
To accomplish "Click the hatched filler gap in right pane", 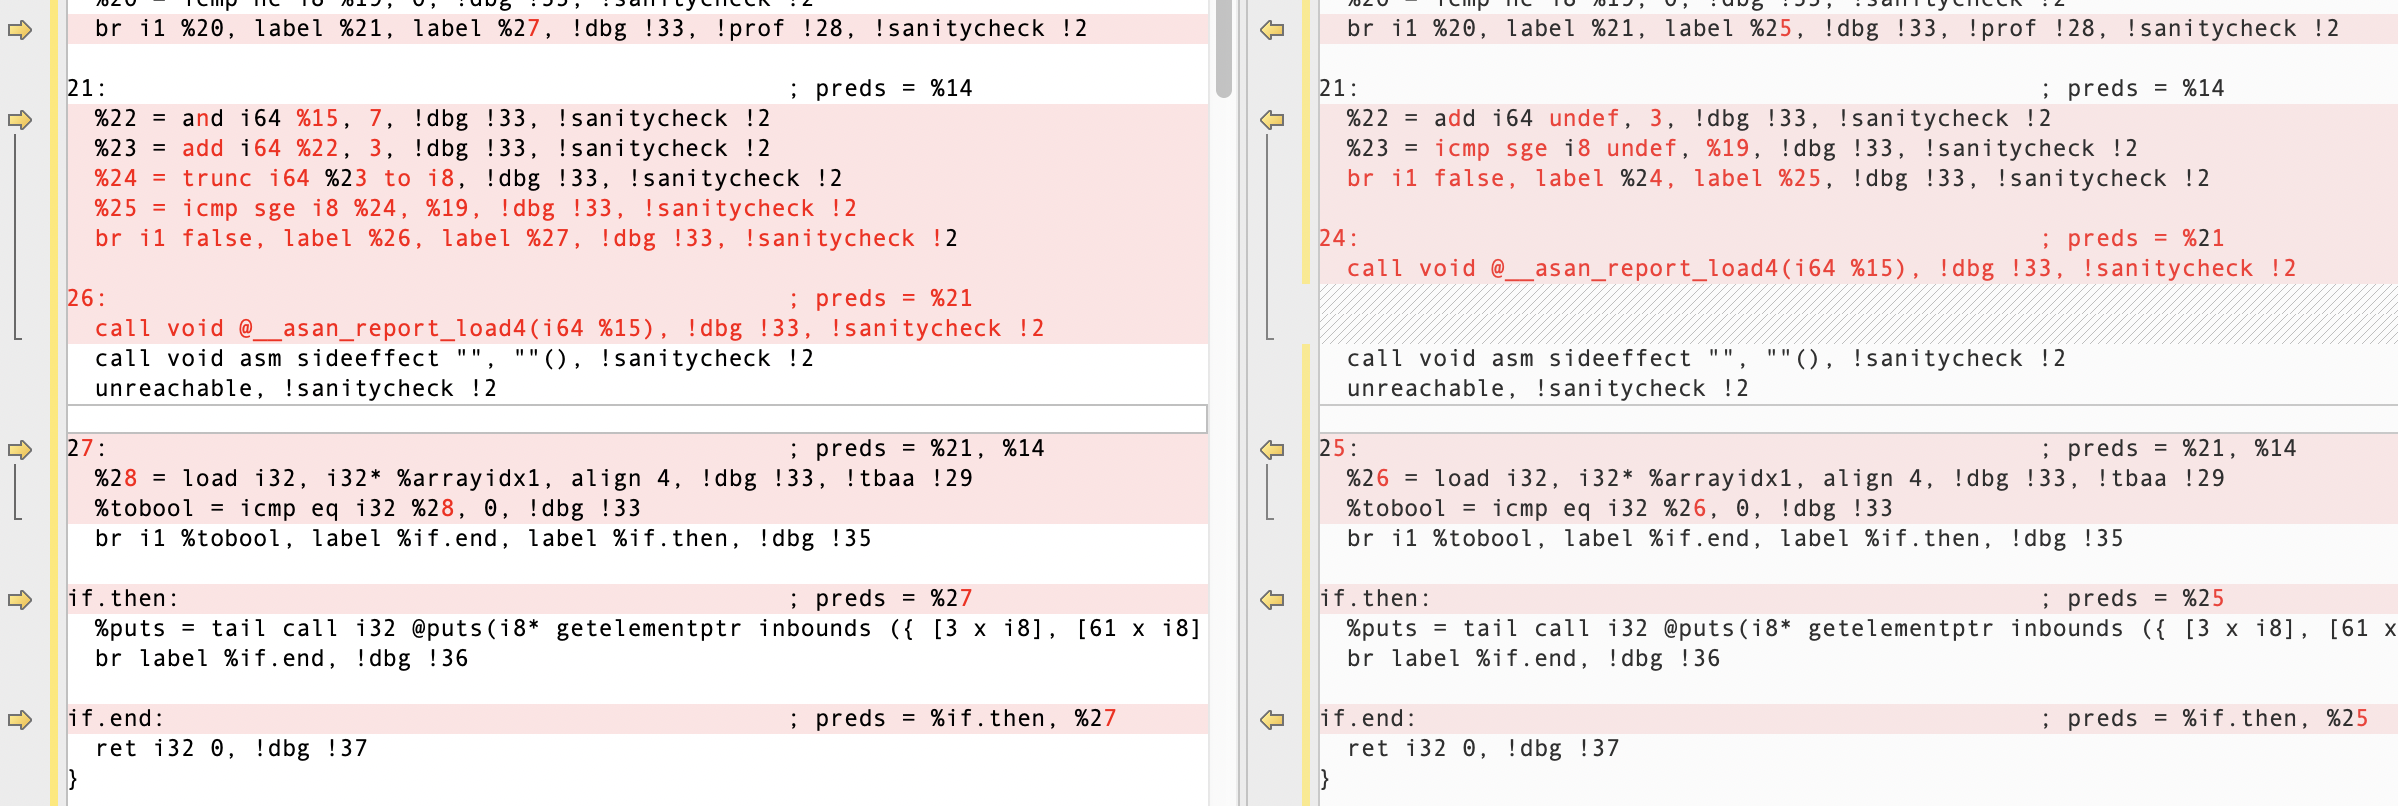I will [x=1858, y=314].
